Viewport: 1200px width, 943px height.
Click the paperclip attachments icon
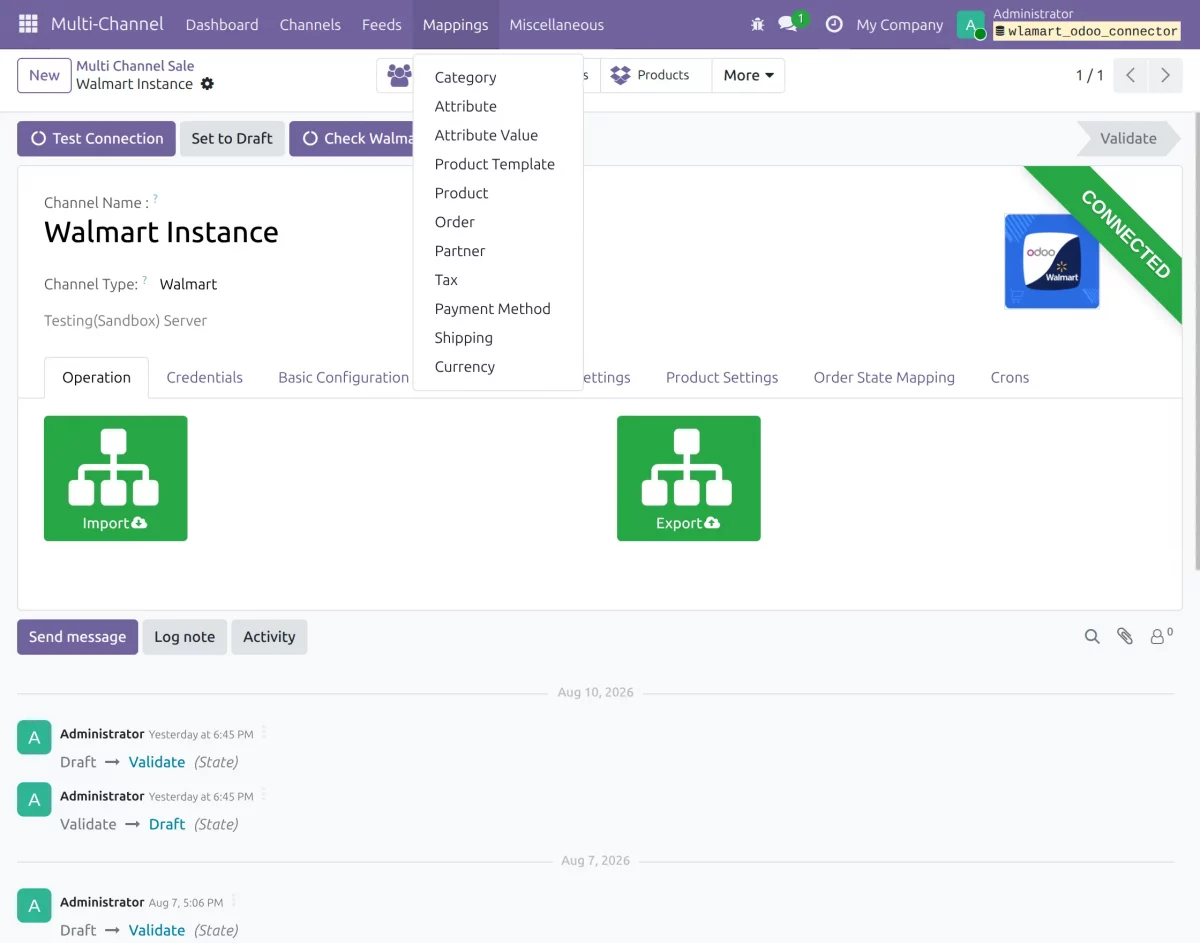(x=1125, y=636)
